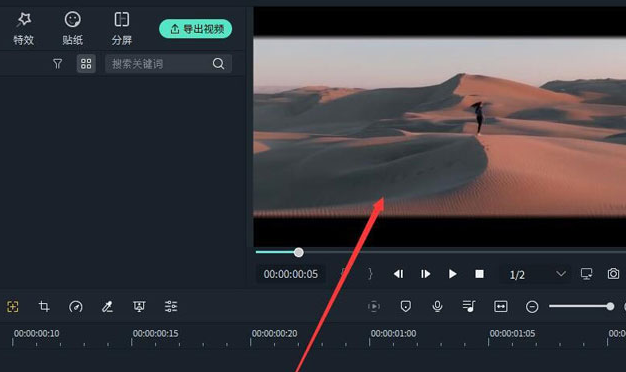Click zoom to fit timeline icon
This screenshot has height=372, width=626.
pyautogui.click(x=501, y=307)
